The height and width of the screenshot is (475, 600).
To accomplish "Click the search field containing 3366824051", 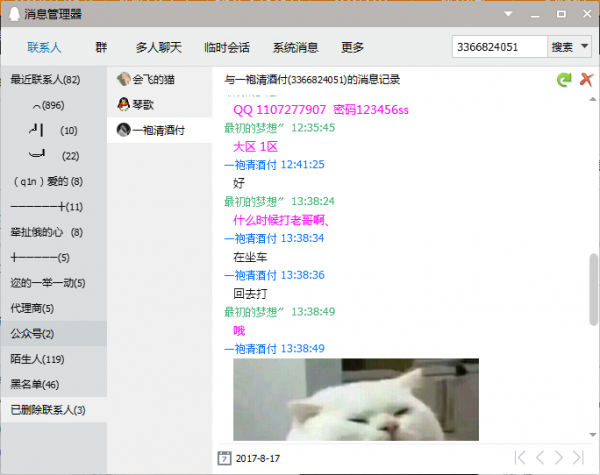I will [x=499, y=47].
